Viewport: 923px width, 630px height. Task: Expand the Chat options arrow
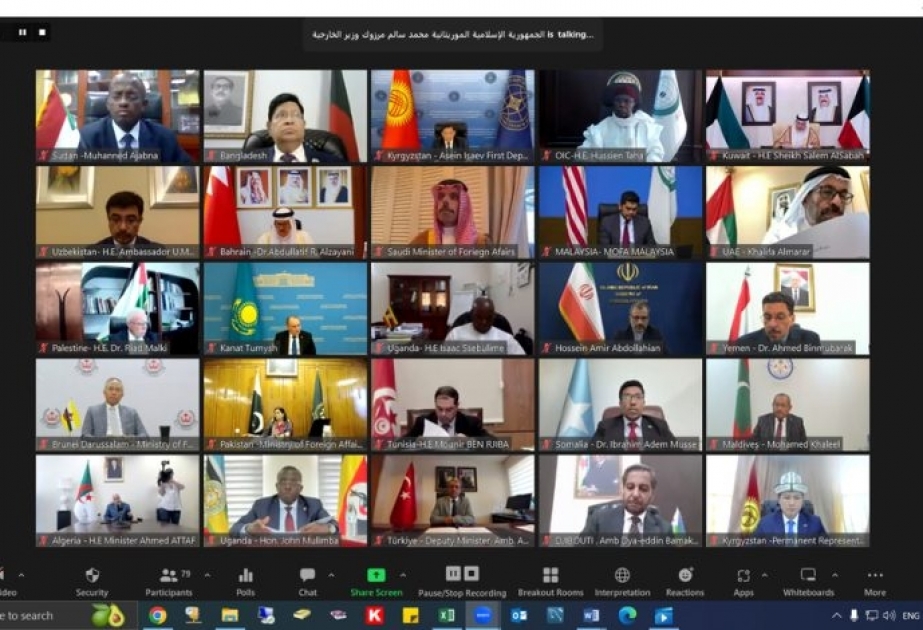[x=331, y=575]
